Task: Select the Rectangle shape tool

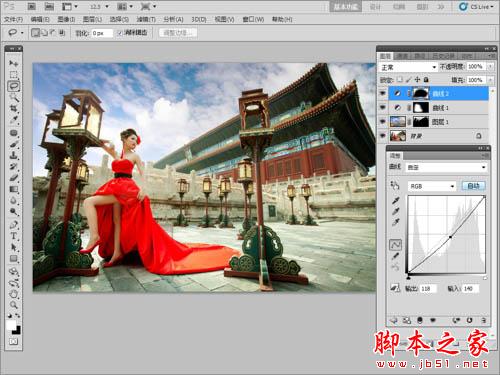Action: (13, 258)
